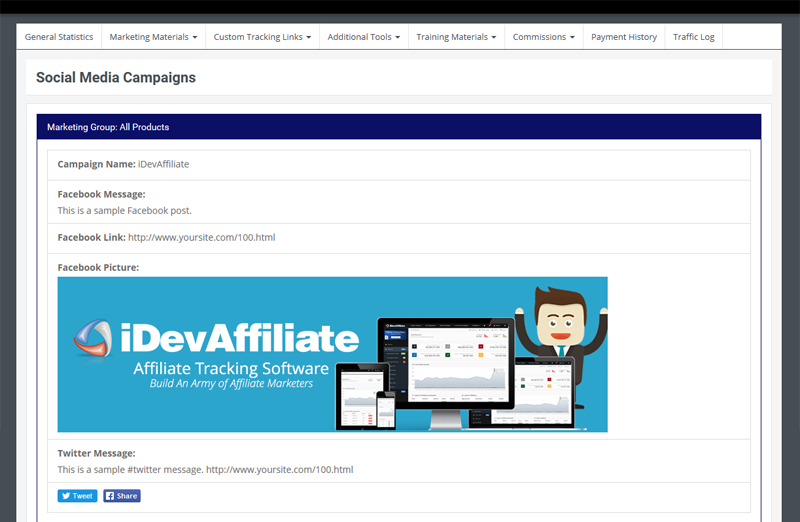Click the URL in the Twitter message
This screenshot has height=522, width=800.
(x=280, y=469)
